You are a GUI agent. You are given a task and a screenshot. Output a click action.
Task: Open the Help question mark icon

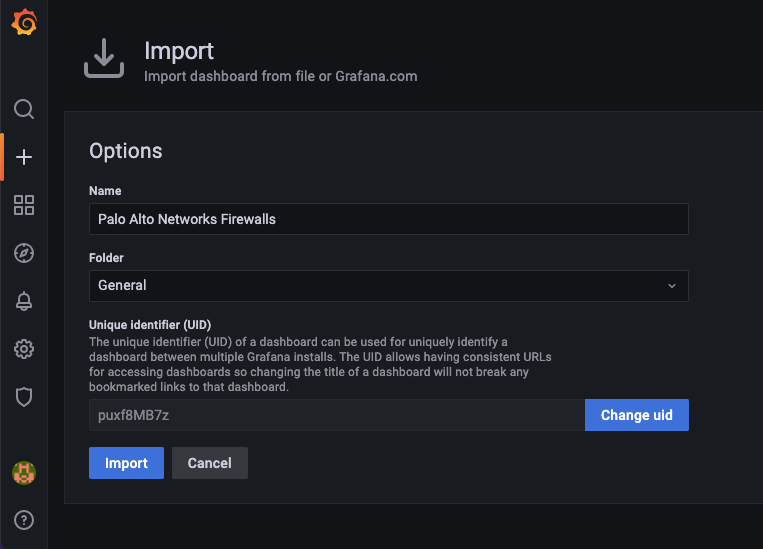click(24, 520)
